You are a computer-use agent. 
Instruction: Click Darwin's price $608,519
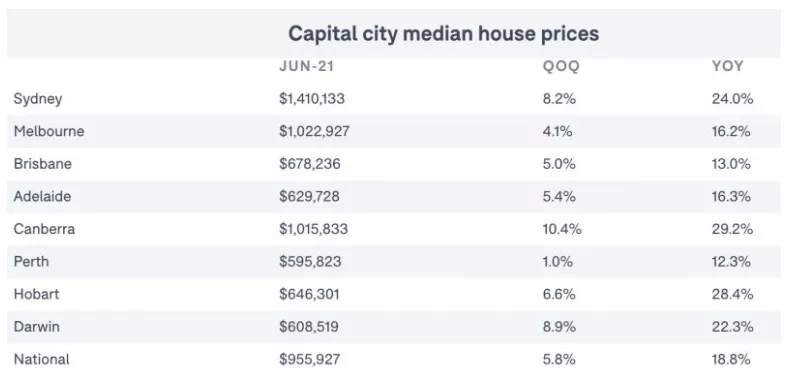(x=309, y=327)
